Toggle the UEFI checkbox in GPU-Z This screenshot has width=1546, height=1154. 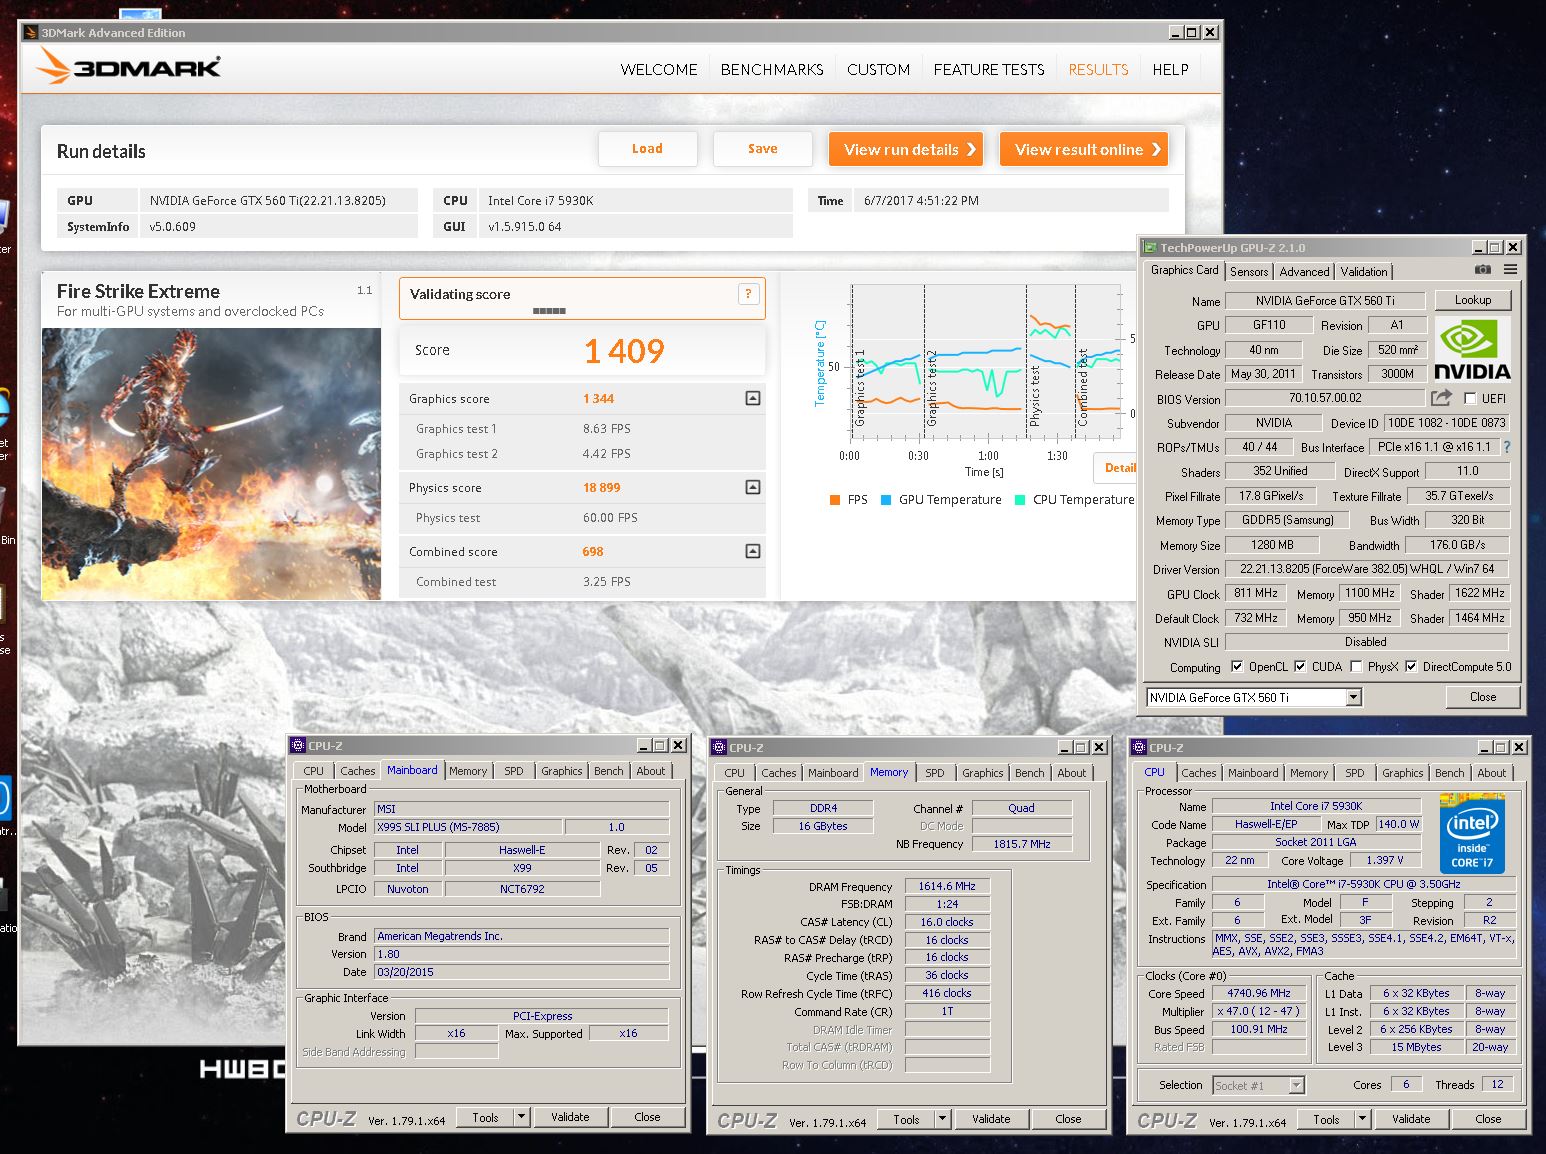1470,398
